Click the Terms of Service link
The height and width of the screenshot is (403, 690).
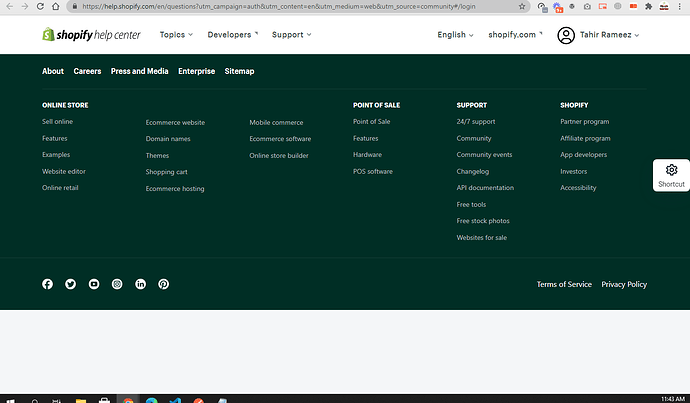[x=564, y=284]
